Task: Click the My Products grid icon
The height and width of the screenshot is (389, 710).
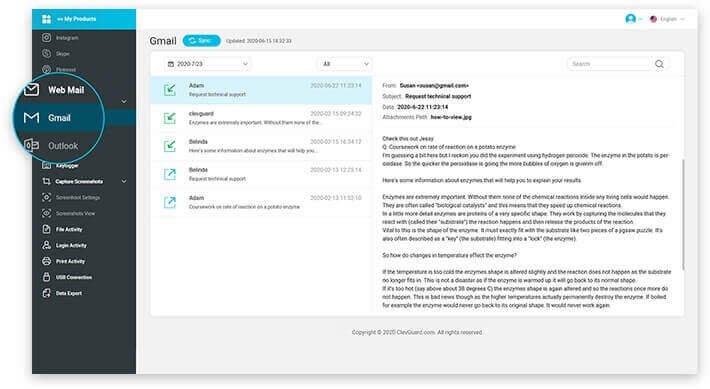Action: pos(47,19)
